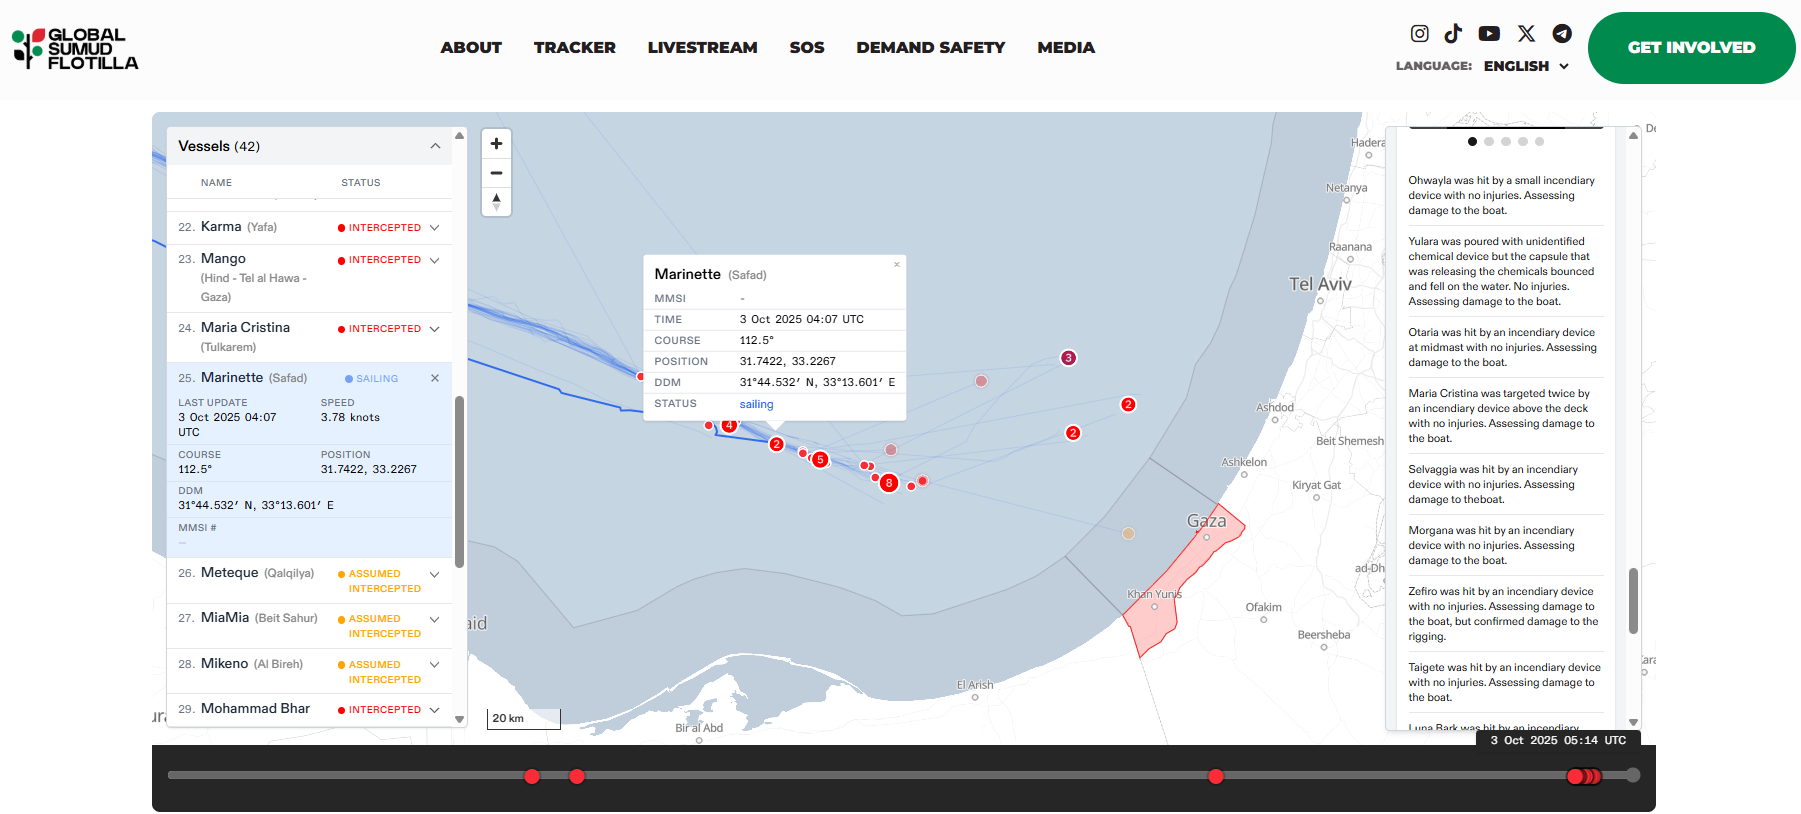Expand the Meteque vessel row
1801x814 pixels.
pos(435,574)
